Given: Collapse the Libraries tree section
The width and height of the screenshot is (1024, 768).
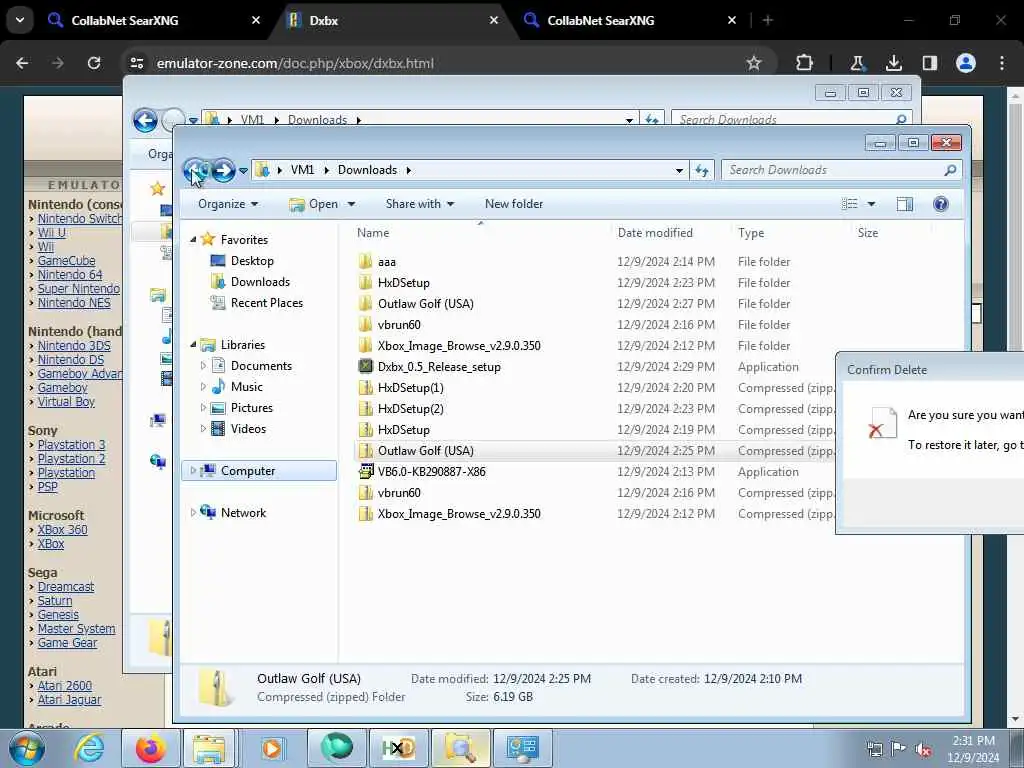Looking at the screenshot, I should [x=193, y=345].
